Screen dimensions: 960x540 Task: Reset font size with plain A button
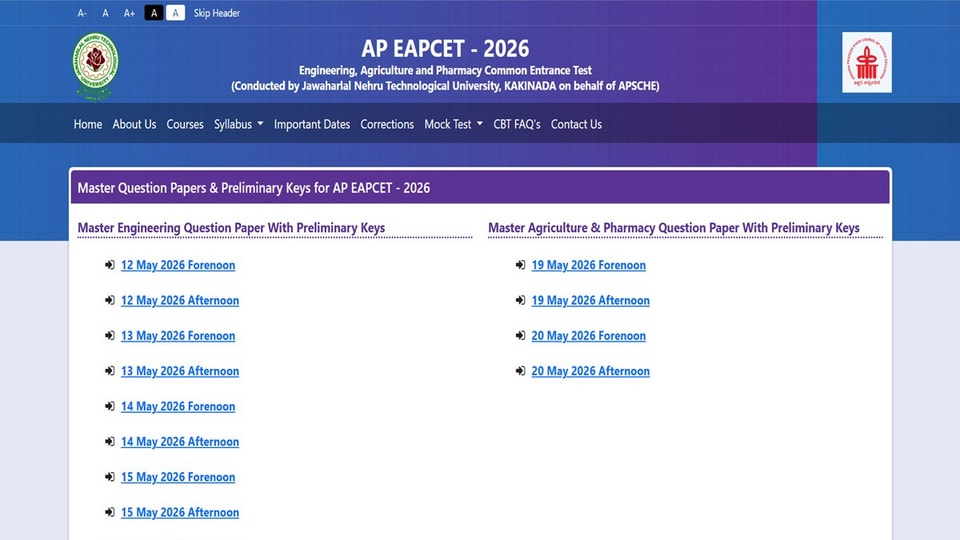tap(105, 13)
